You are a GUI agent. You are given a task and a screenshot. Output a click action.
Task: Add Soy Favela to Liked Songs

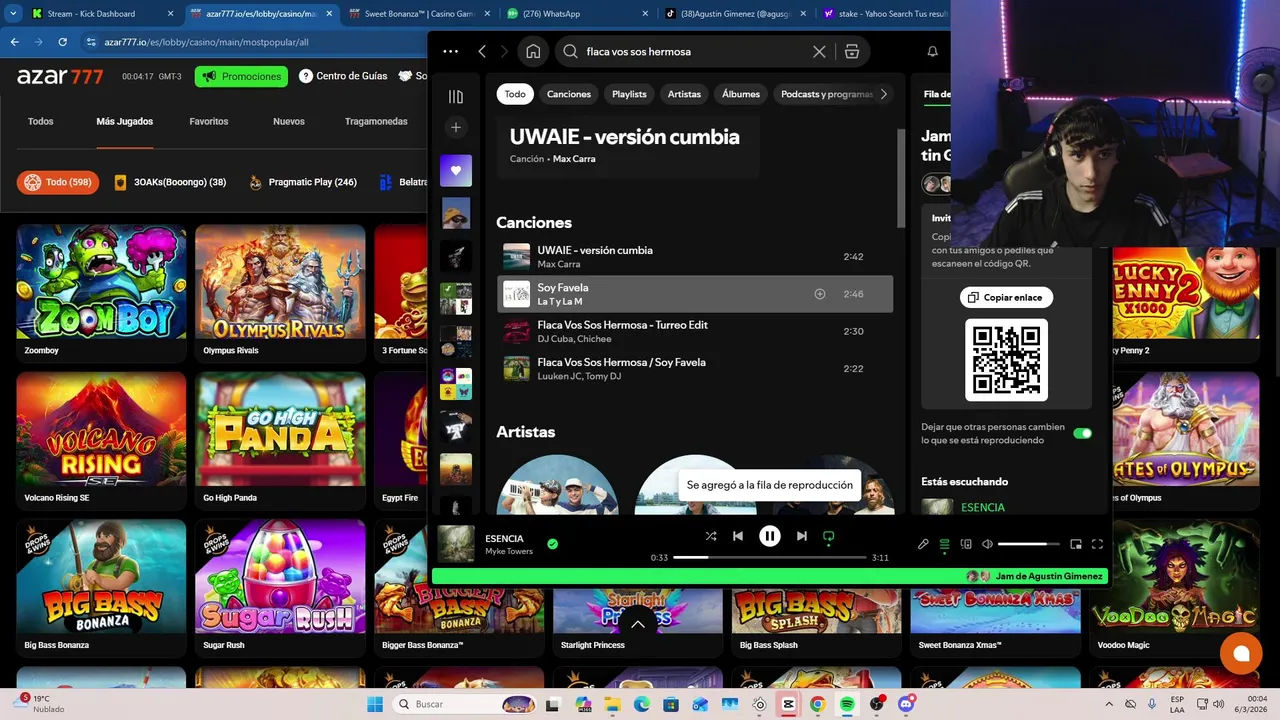coord(820,294)
